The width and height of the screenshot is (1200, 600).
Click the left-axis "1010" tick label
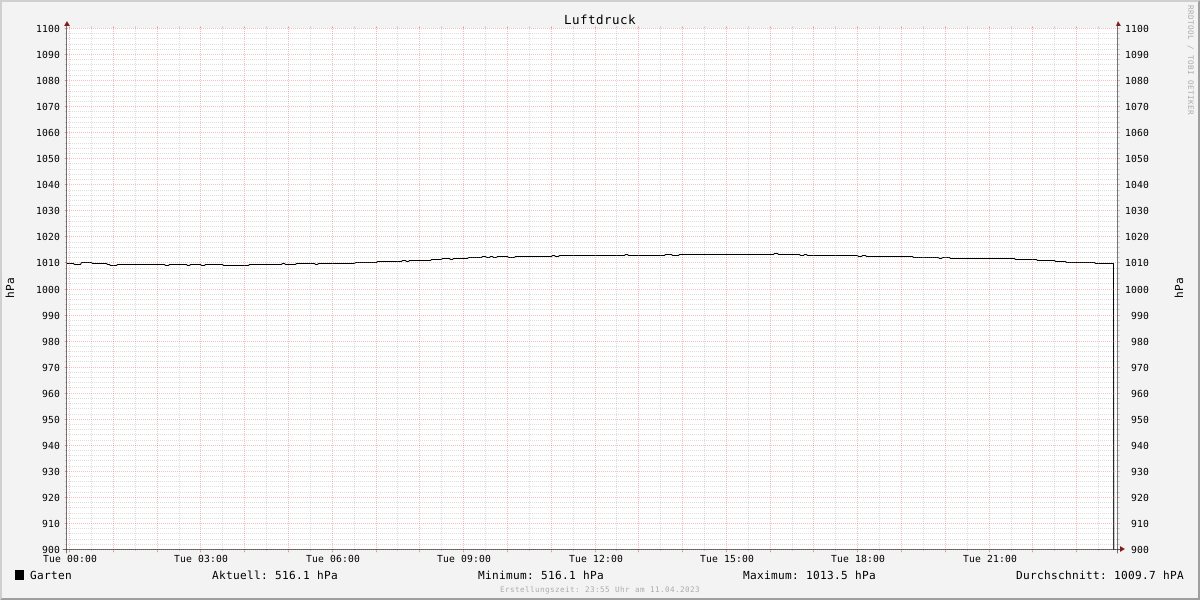[48, 263]
